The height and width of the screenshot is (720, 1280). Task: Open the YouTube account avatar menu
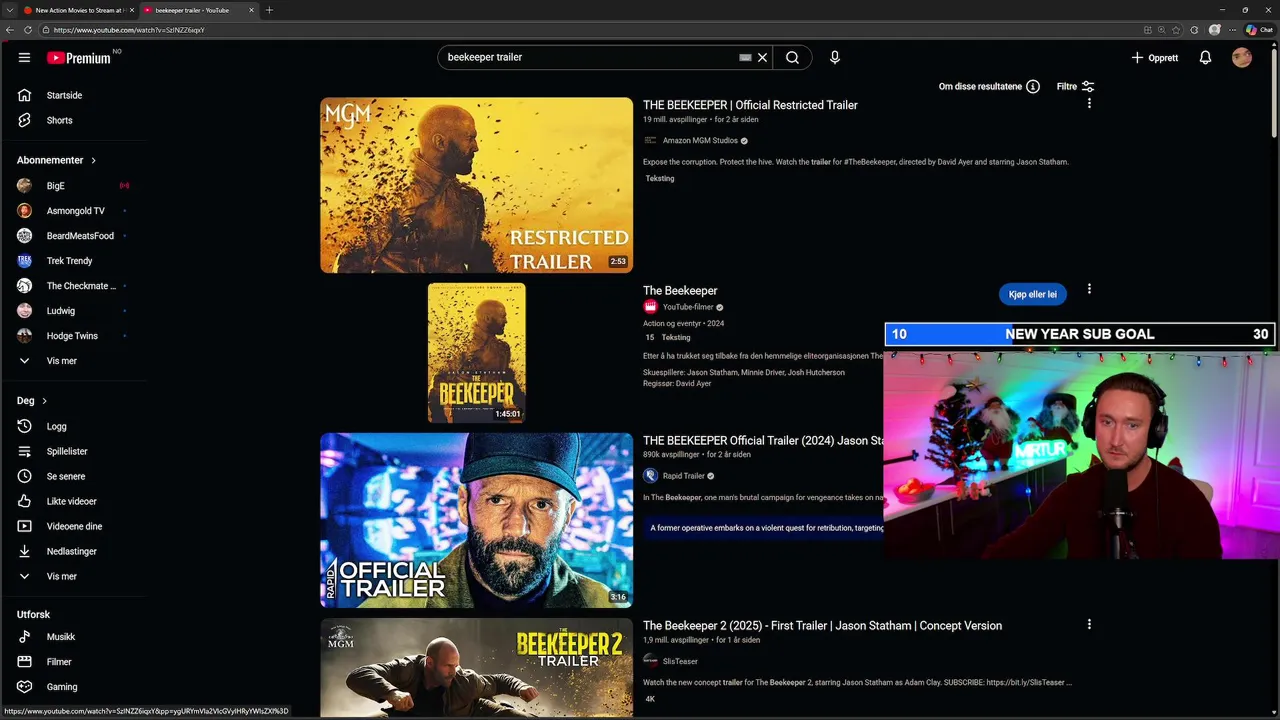[1242, 58]
